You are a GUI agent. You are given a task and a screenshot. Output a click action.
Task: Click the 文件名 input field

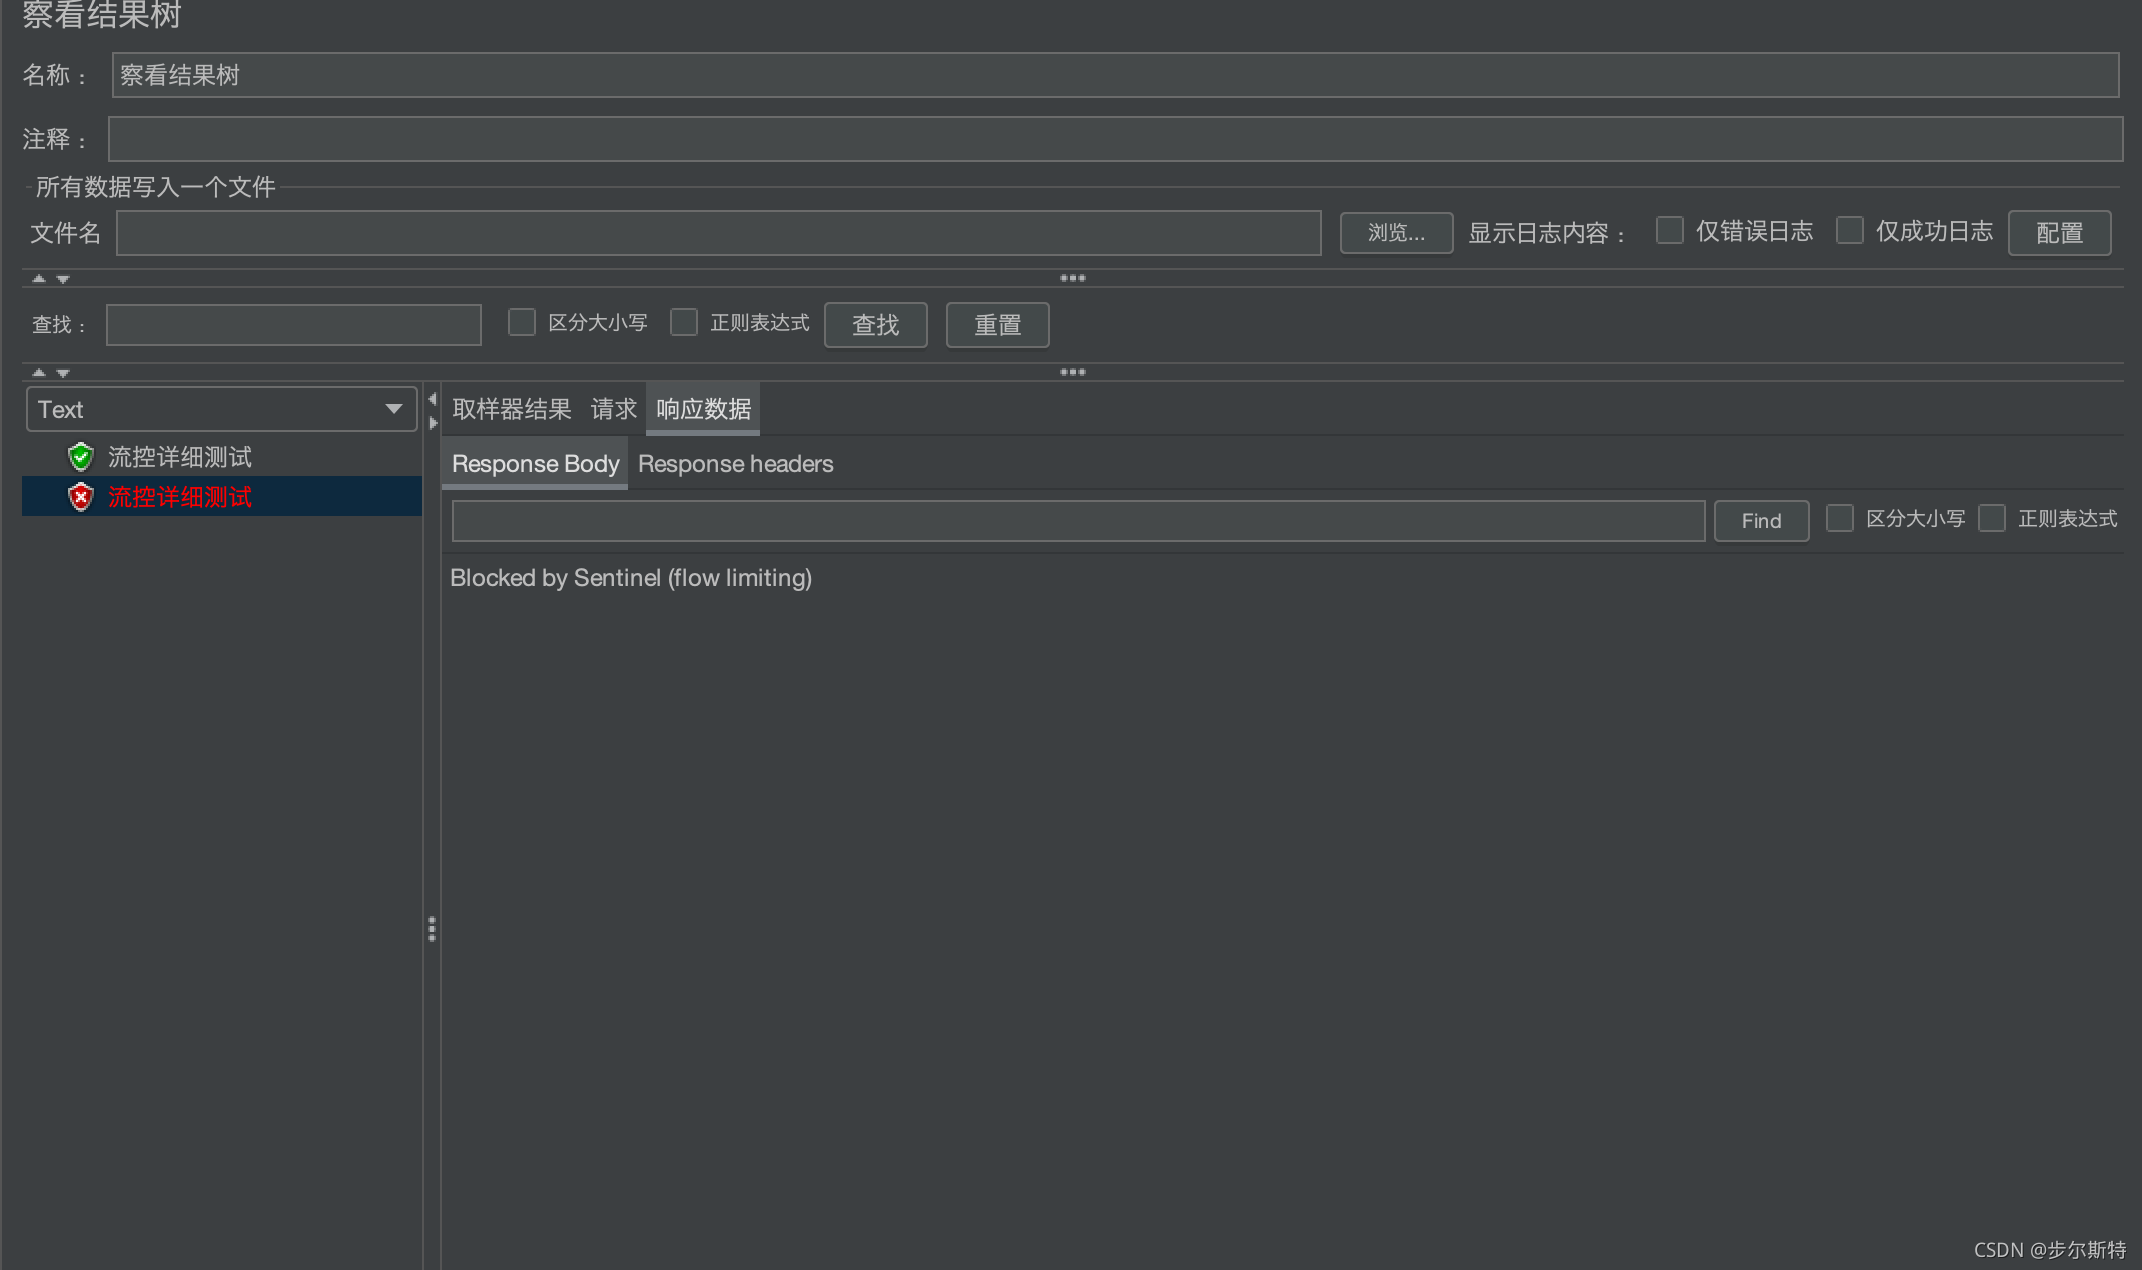click(x=718, y=233)
